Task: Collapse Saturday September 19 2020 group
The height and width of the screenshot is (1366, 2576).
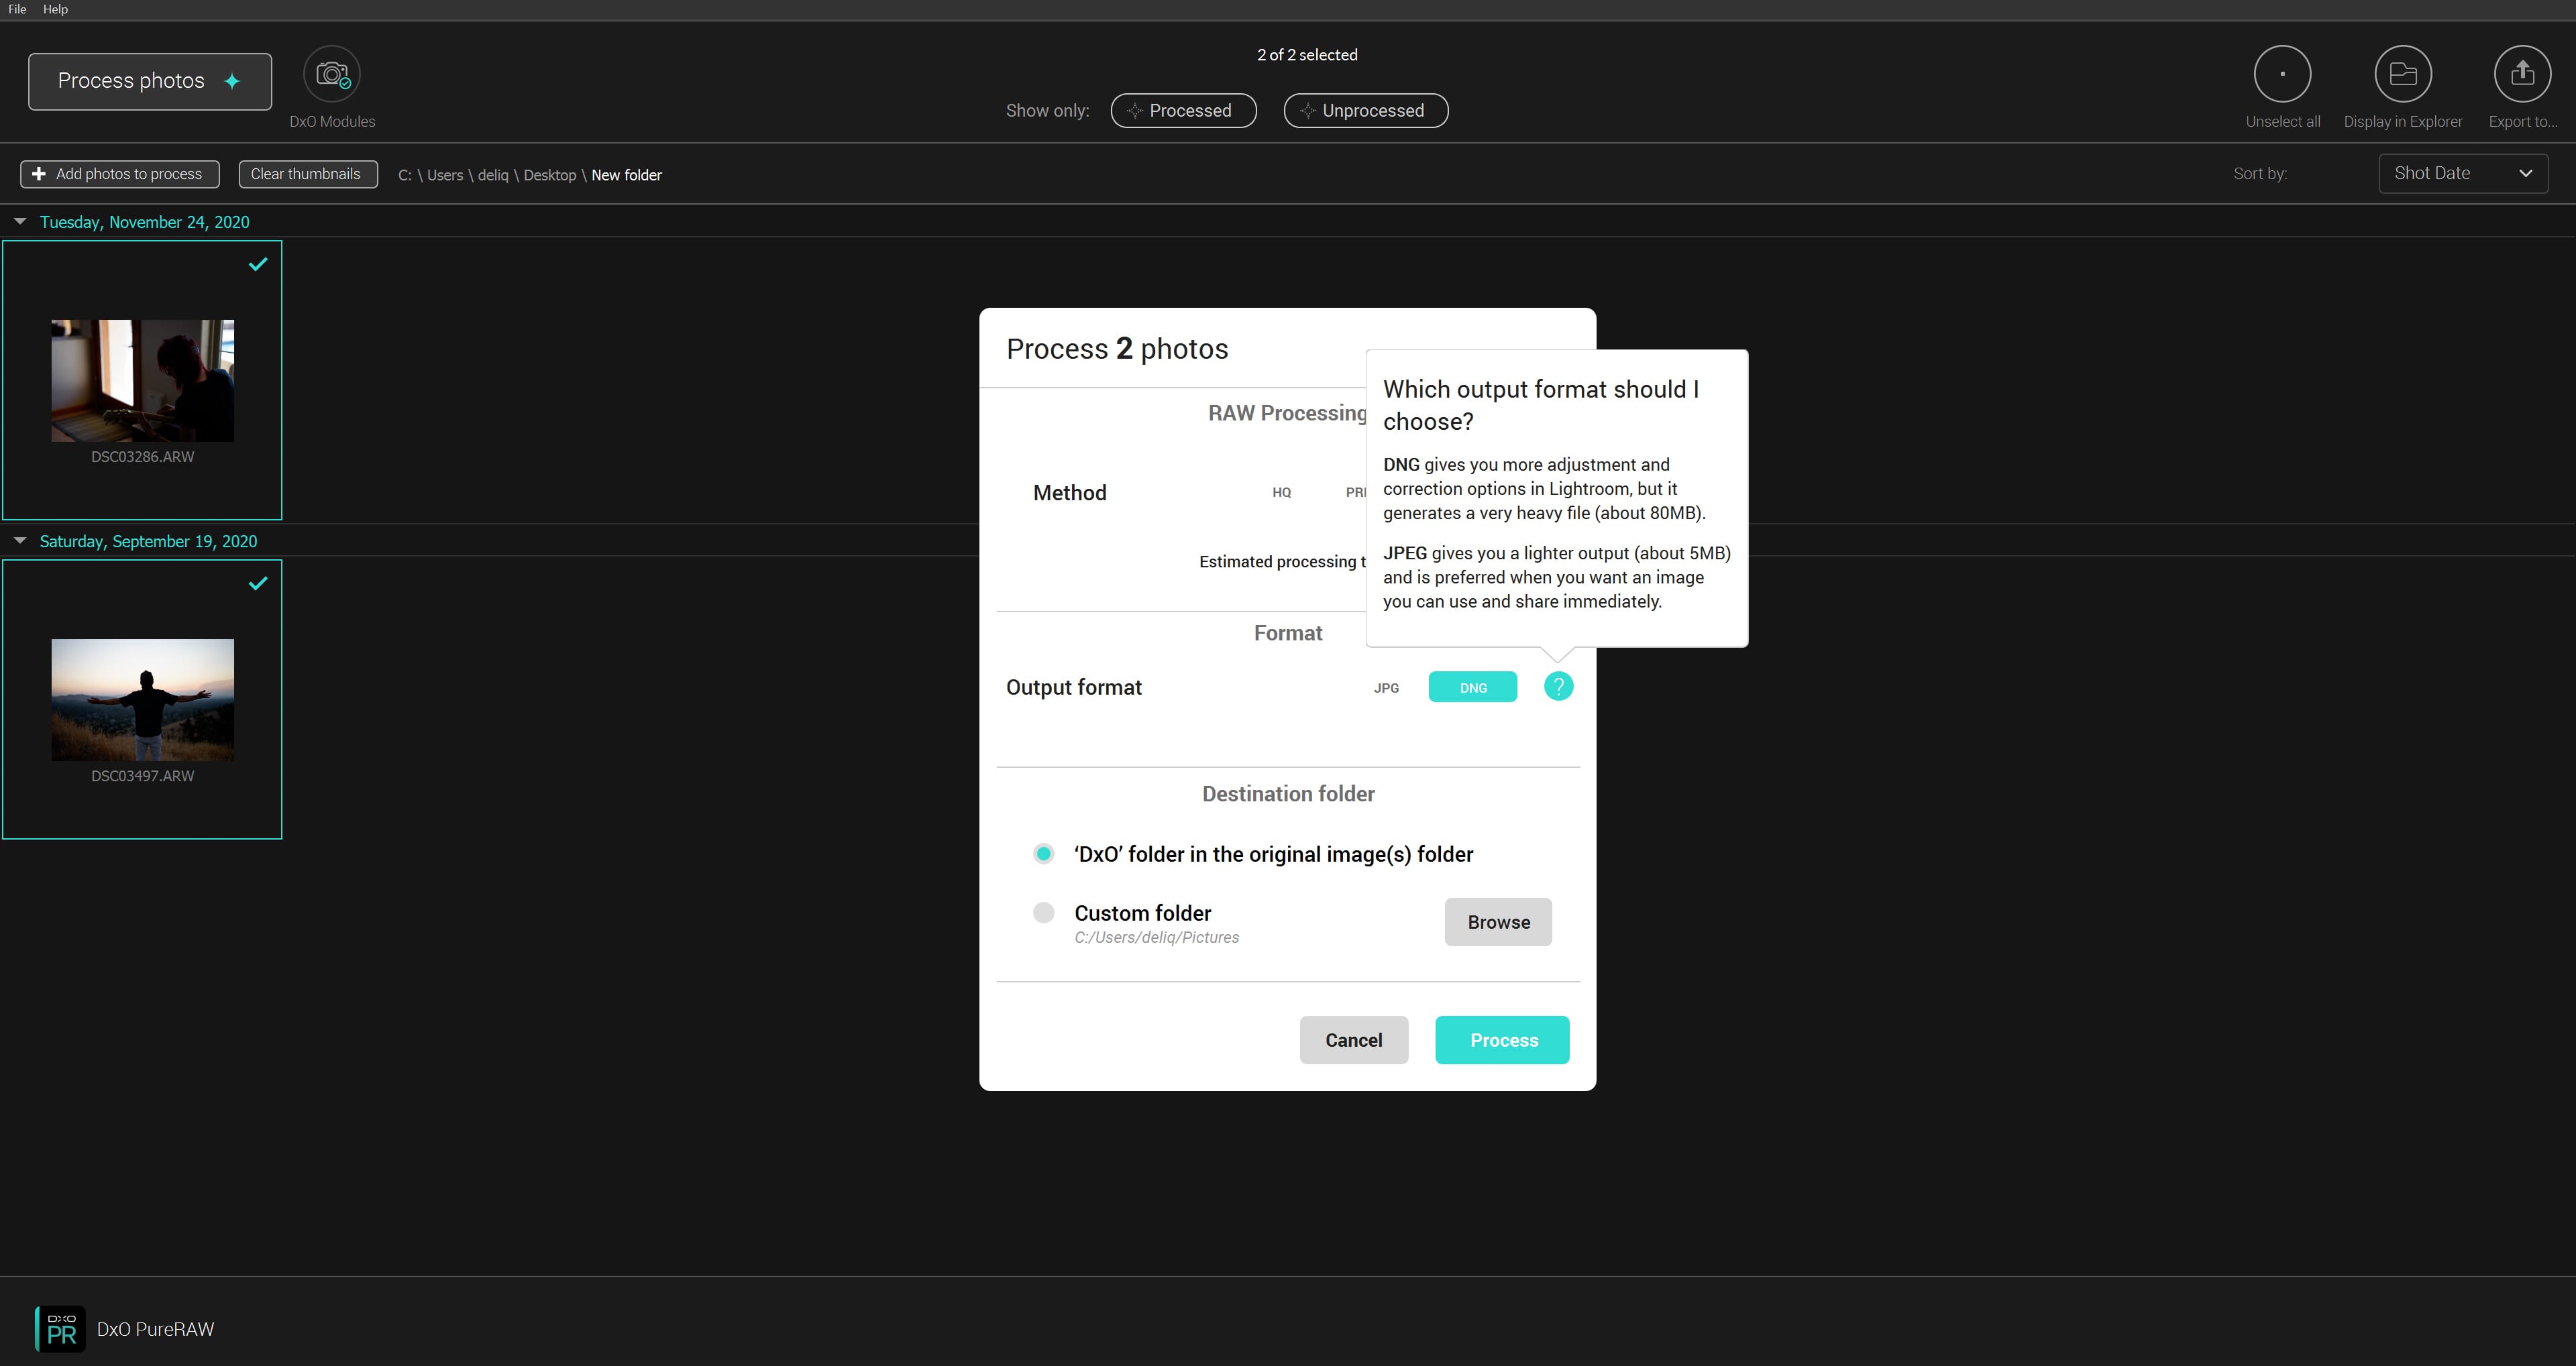Action: coord(19,542)
